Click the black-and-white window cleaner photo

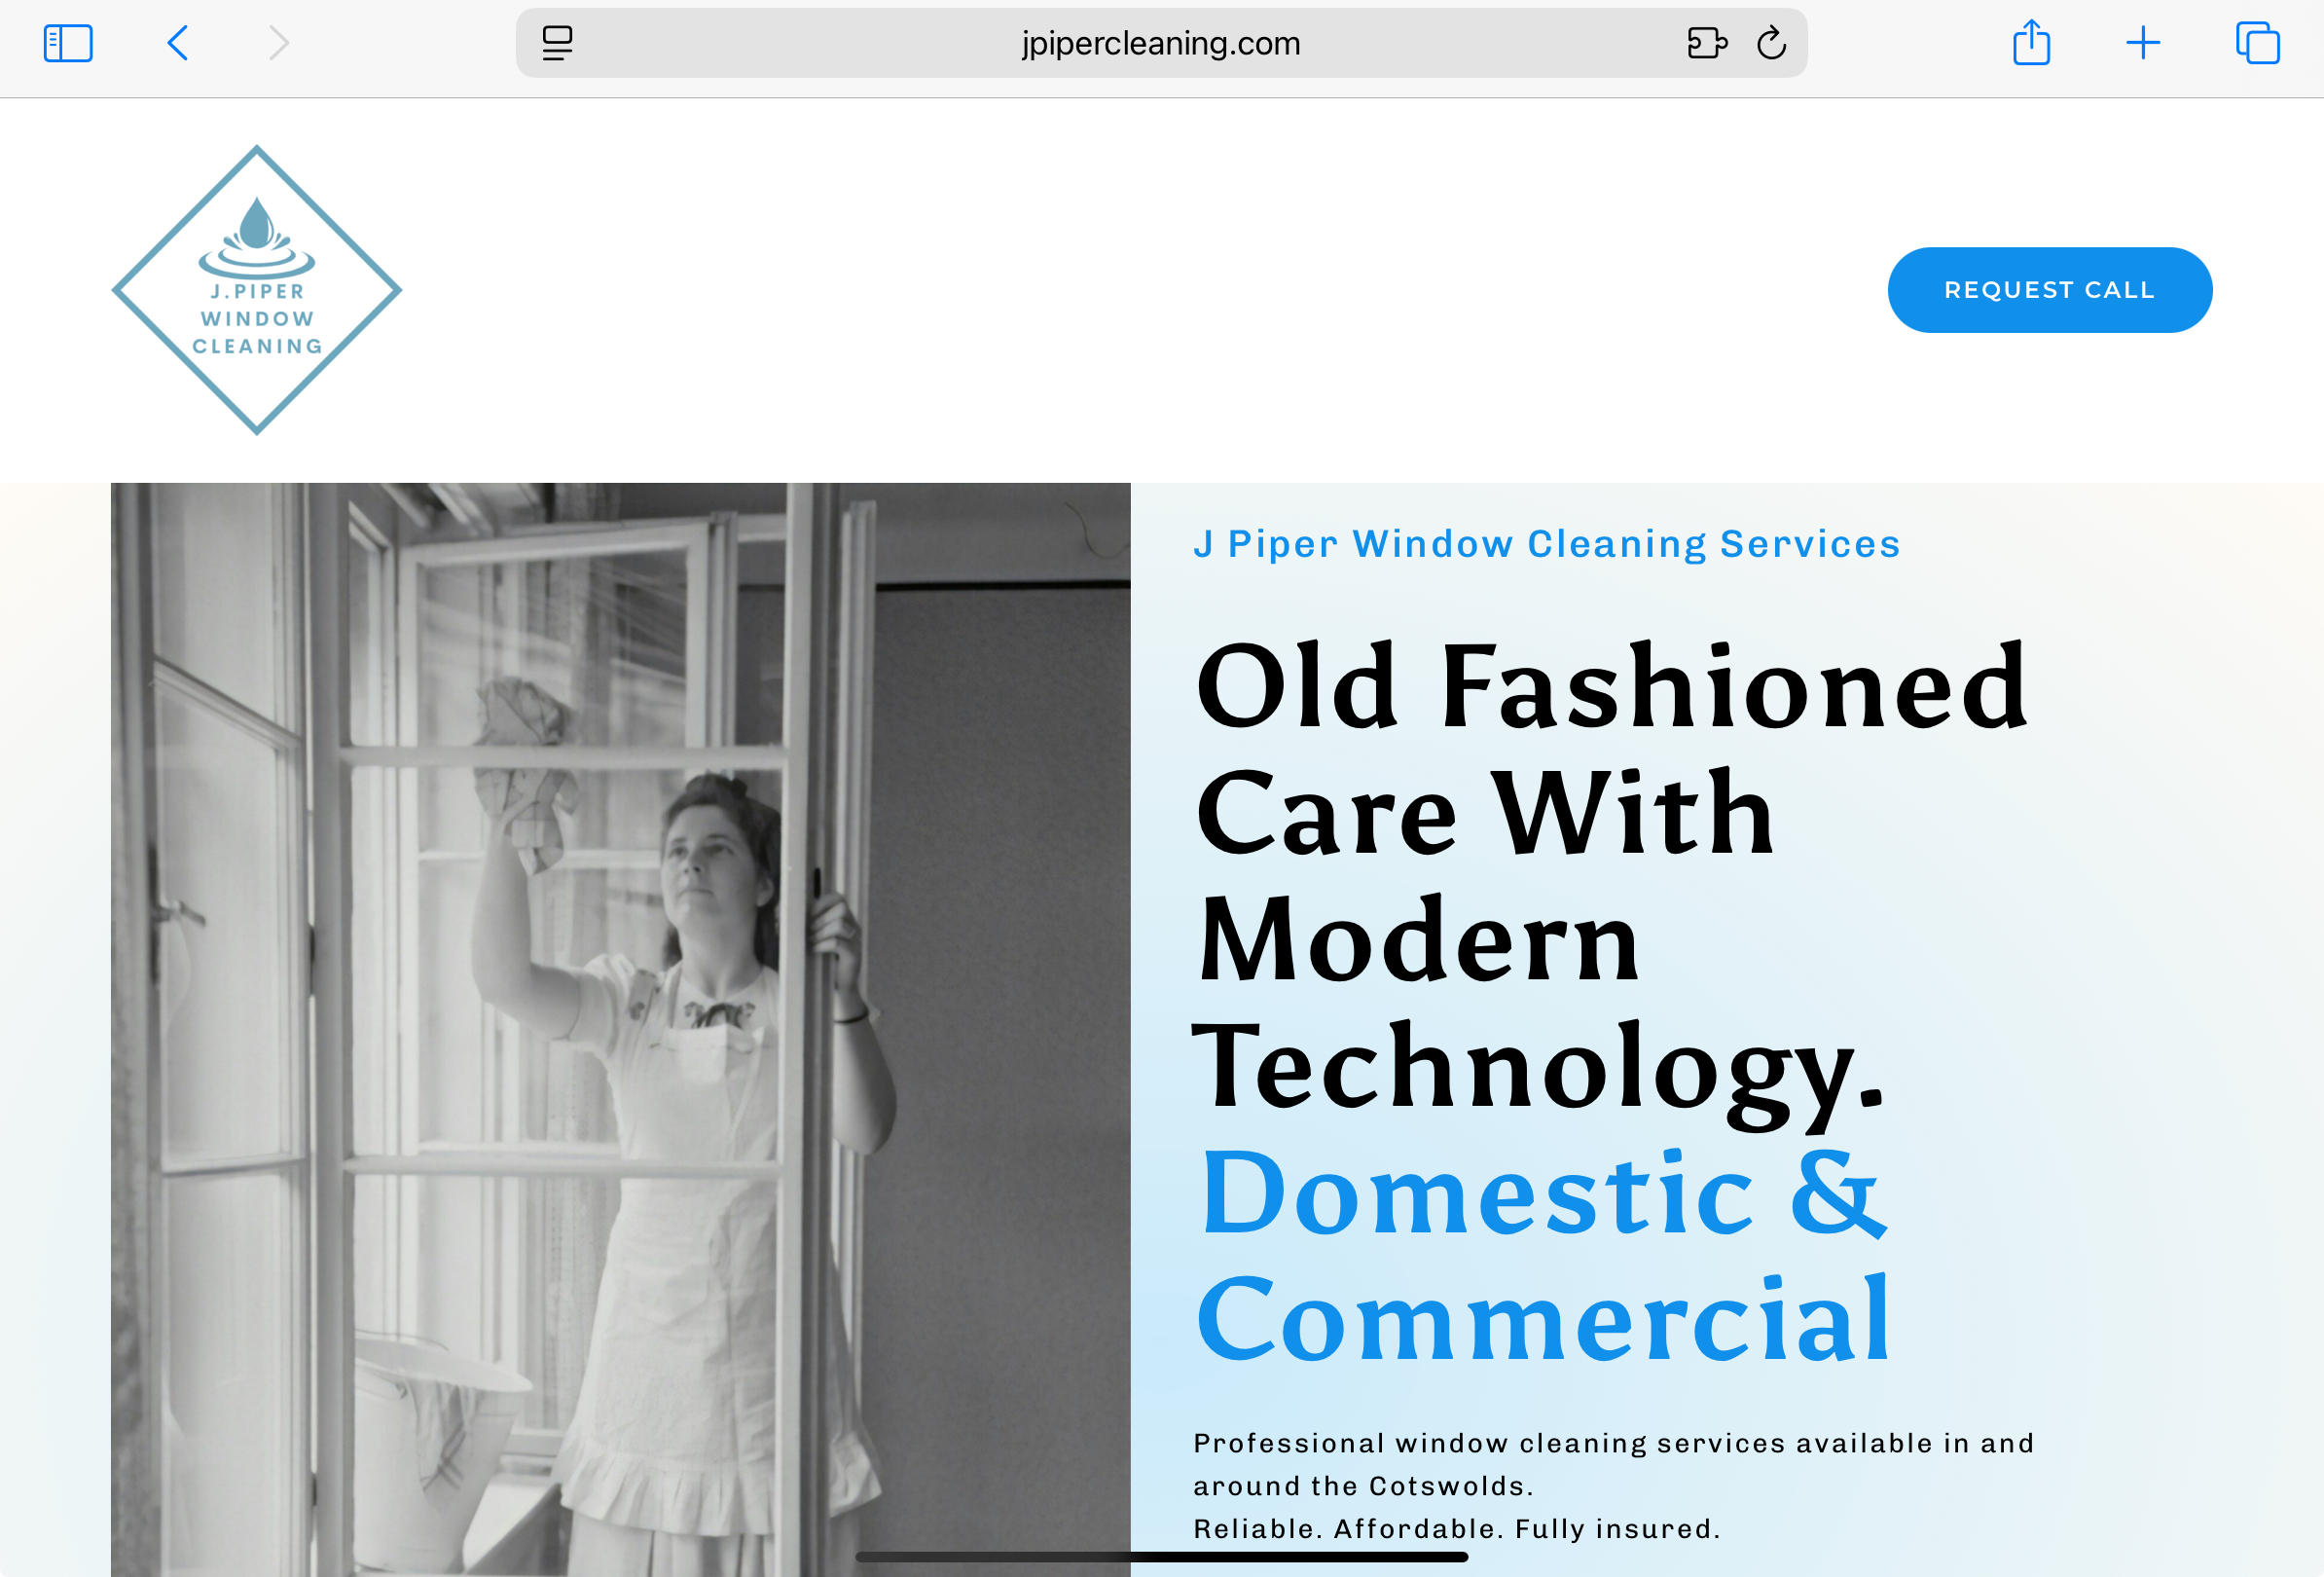tap(620, 1030)
